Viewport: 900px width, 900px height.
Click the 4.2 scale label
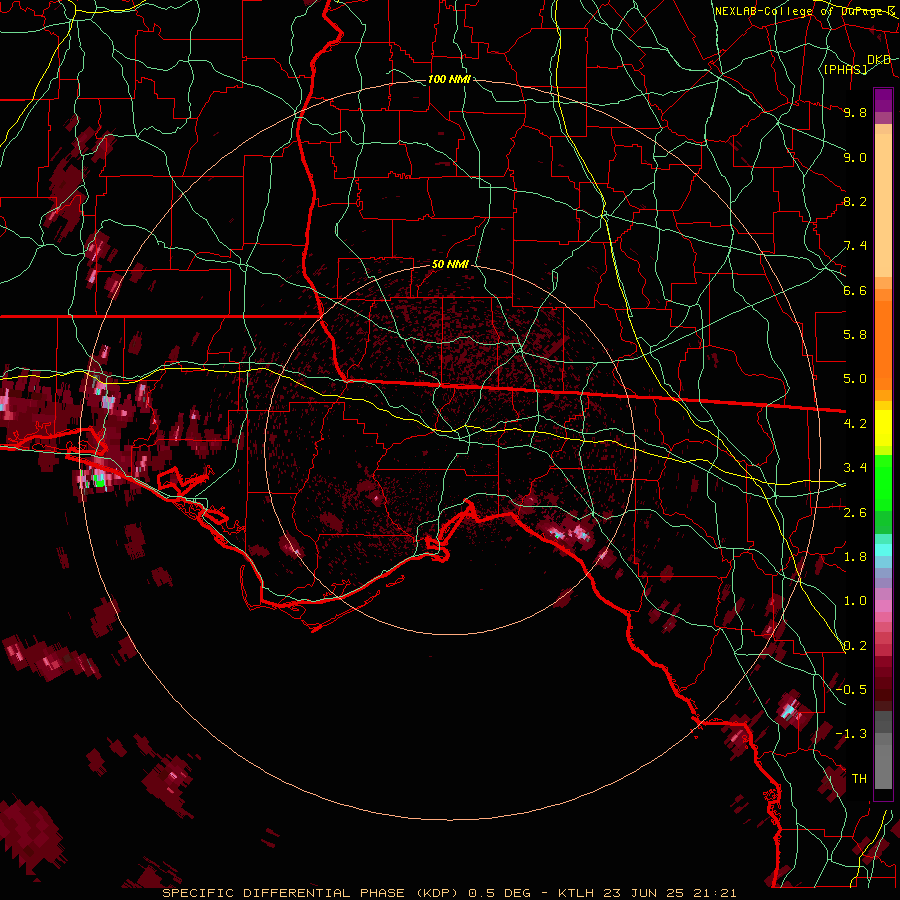tap(855, 424)
